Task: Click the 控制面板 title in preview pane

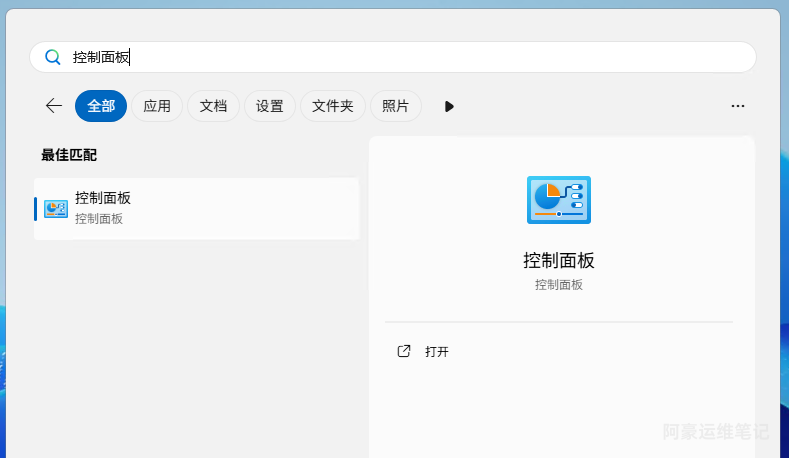Action: (x=559, y=260)
